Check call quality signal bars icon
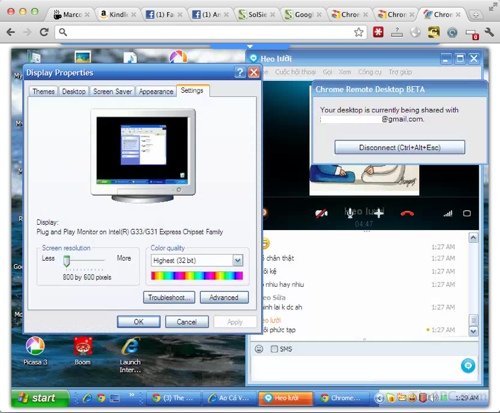500x413 pixels. tap(448, 213)
